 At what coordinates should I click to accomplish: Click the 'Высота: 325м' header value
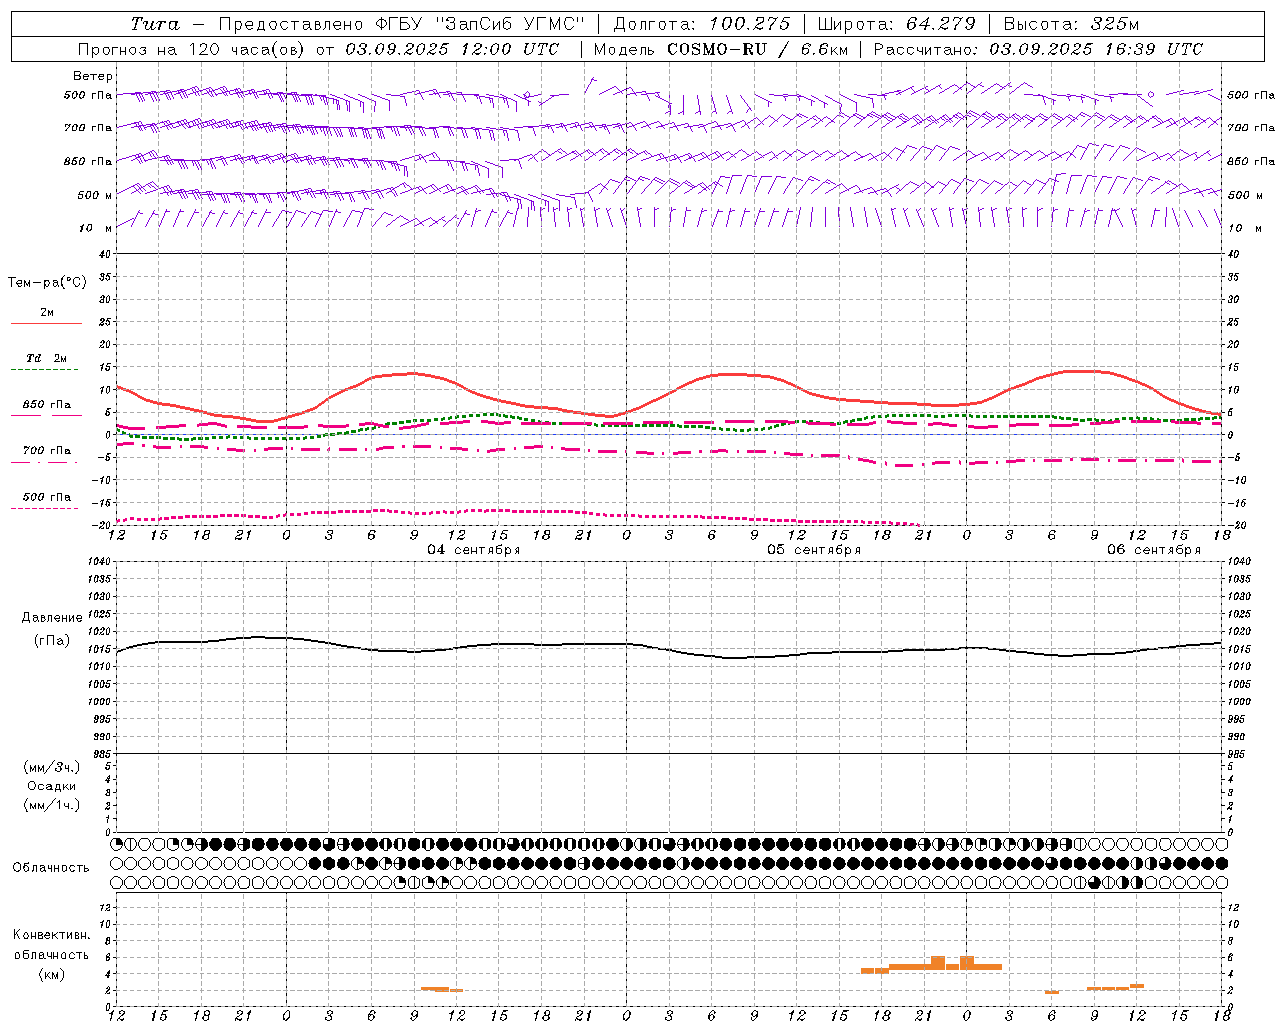pos(1071,24)
